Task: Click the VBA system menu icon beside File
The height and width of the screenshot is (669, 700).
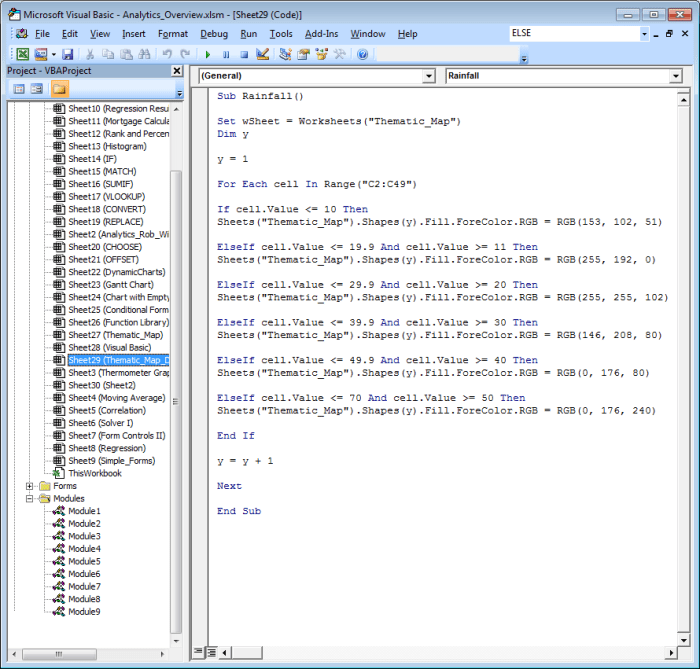Action: (21, 34)
